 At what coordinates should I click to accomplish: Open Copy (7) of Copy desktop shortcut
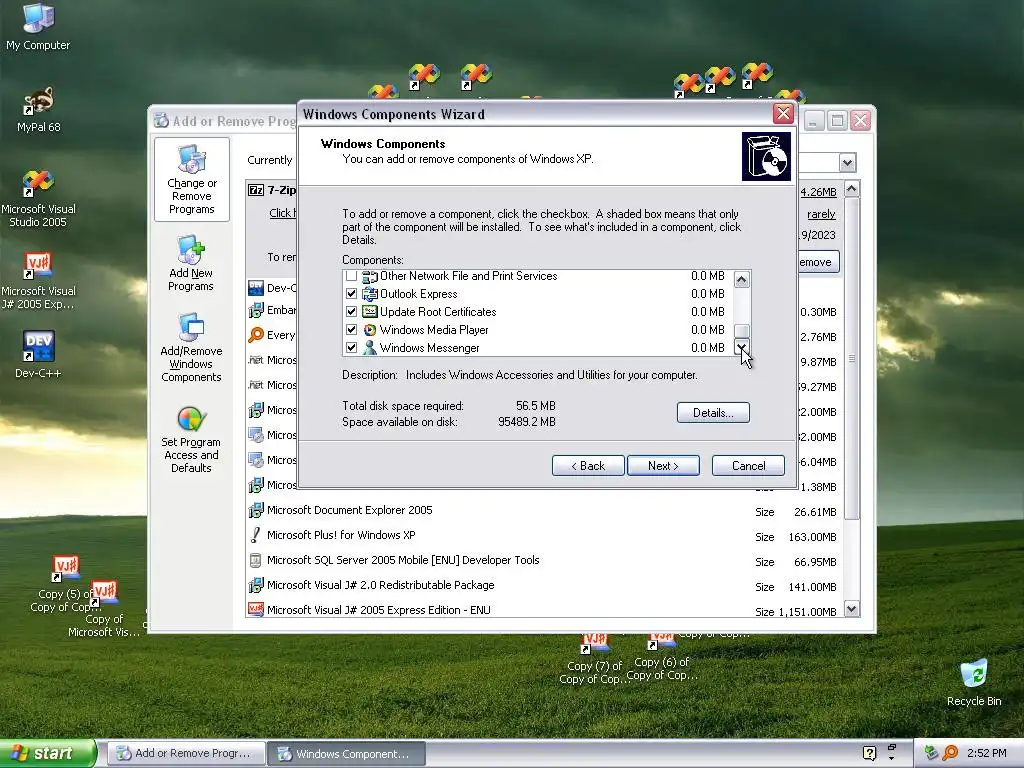click(x=593, y=658)
